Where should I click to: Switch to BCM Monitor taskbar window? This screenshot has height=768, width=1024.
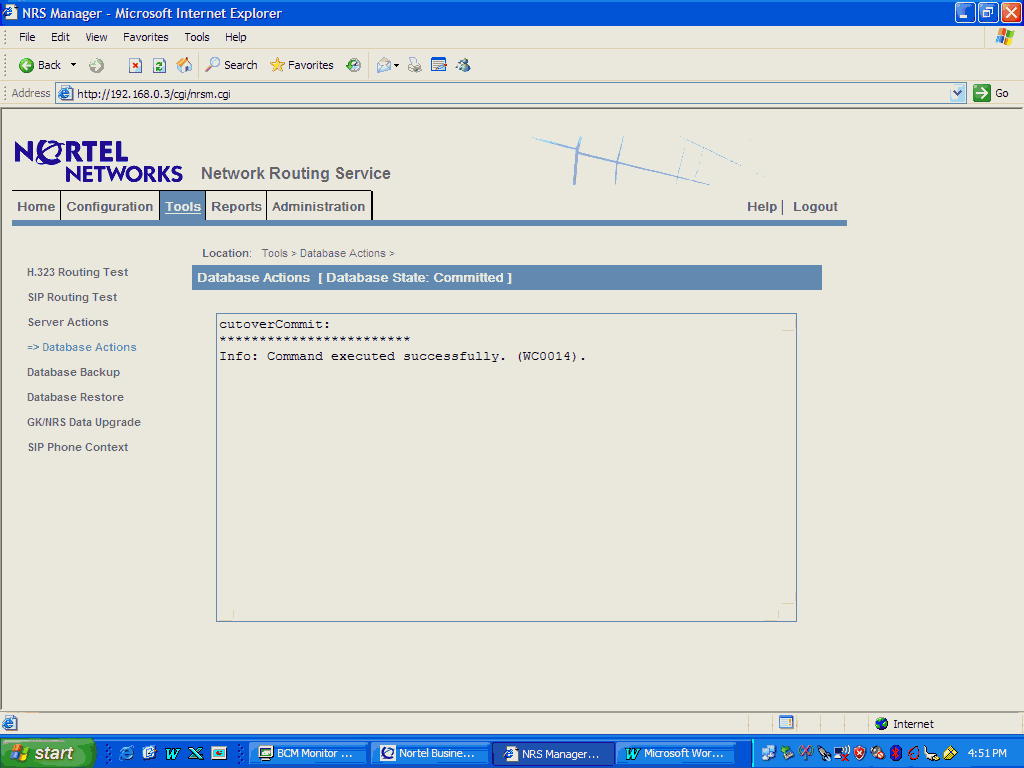308,753
